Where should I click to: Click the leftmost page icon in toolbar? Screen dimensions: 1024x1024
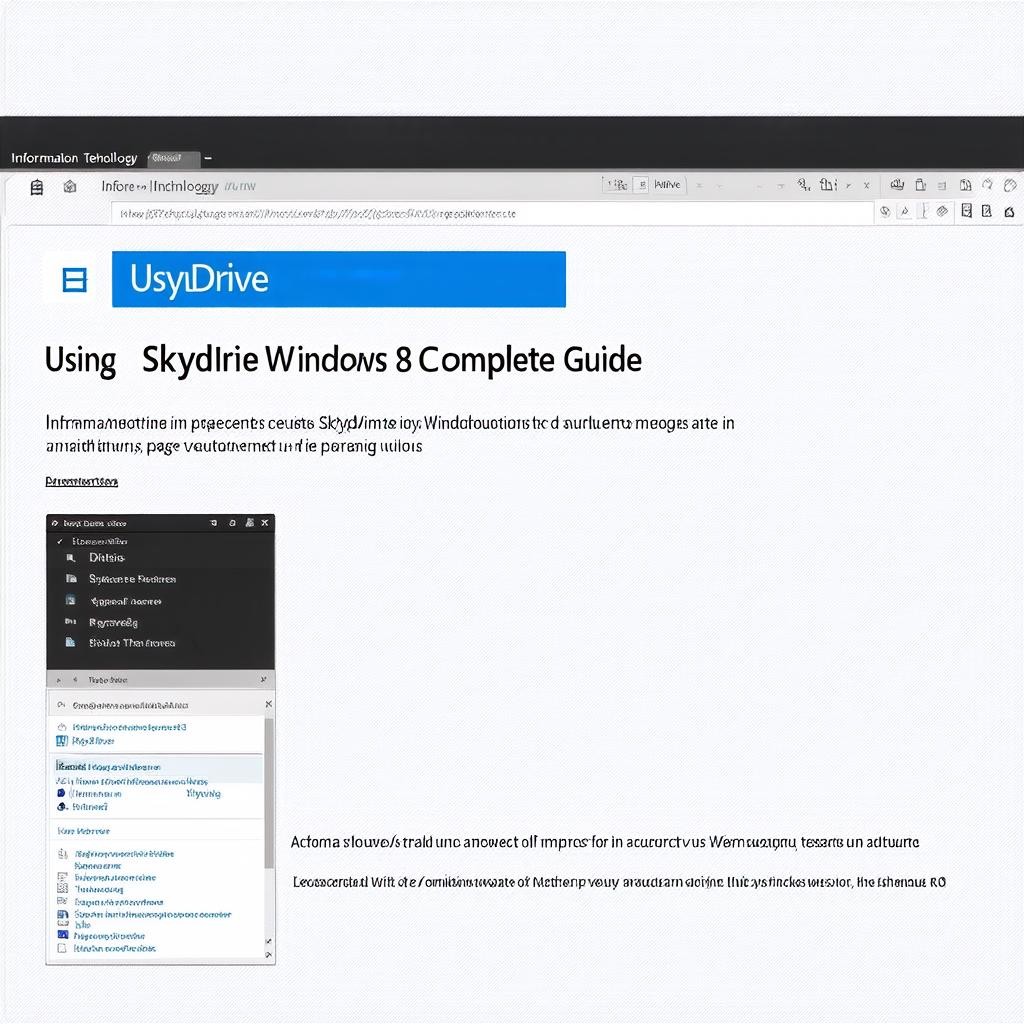[37, 186]
